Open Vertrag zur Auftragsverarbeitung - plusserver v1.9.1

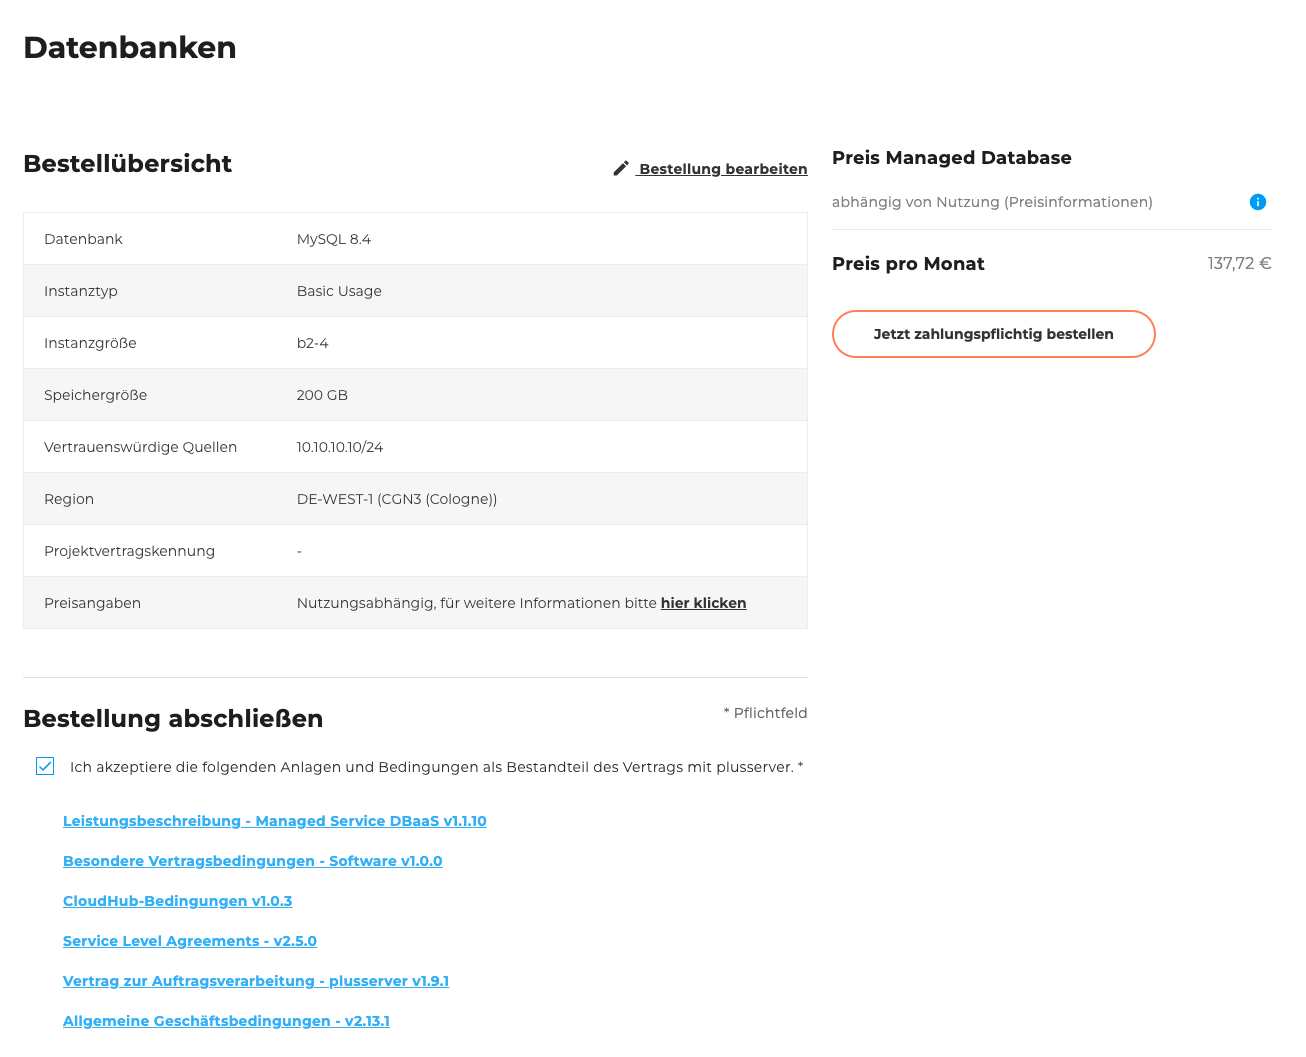coord(255,981)
